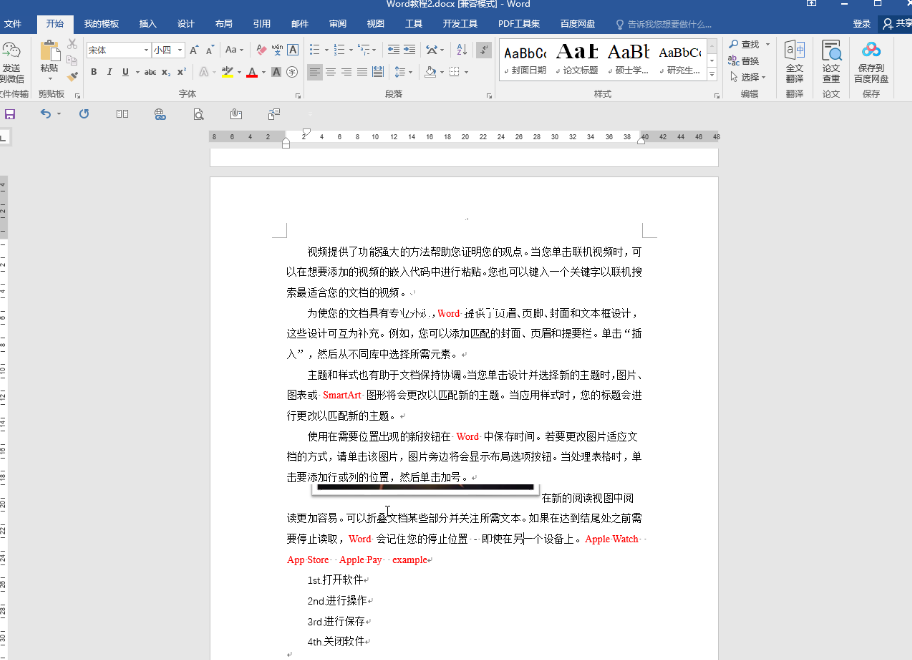Expand the styles gallery More arrow
Viewport: 912px width, 660px height.
click(x=712, y=74)
